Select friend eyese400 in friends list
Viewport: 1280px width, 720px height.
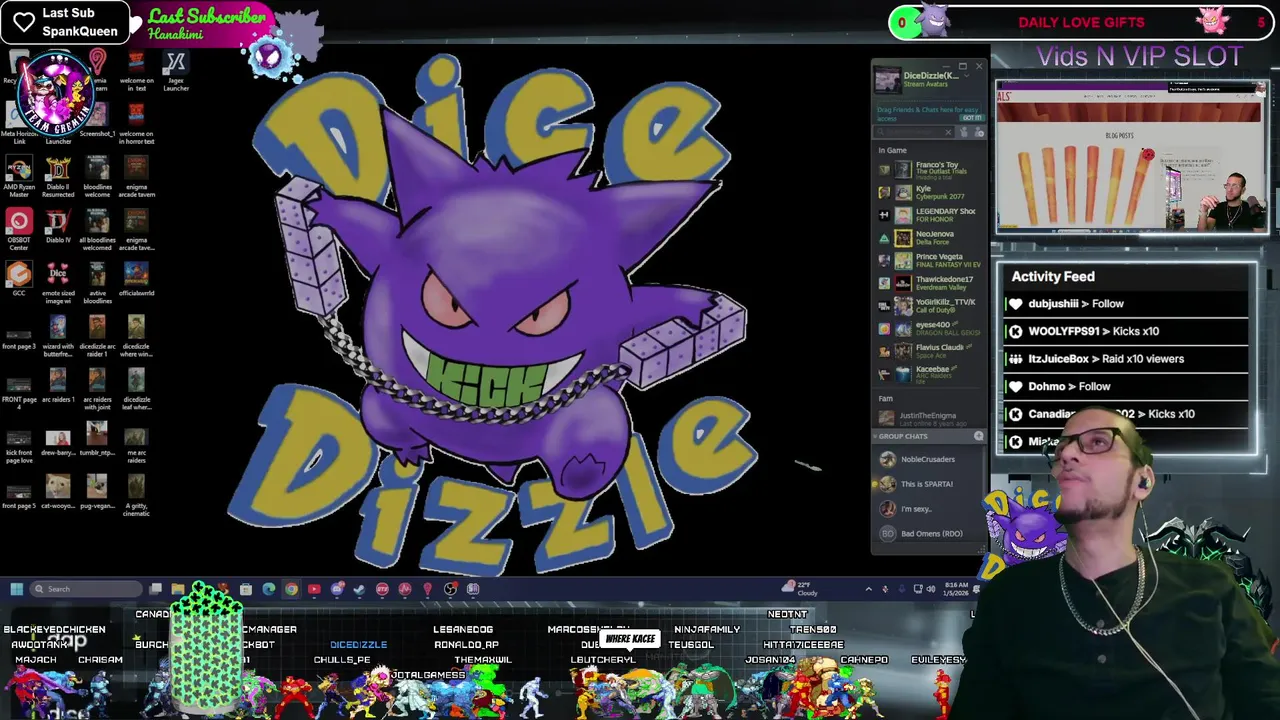[930, 329]
